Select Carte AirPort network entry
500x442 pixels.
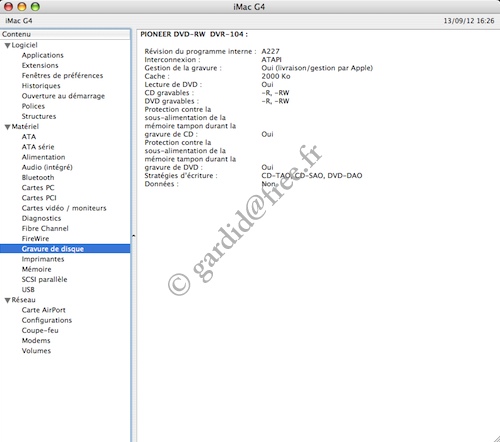[x=44, y=310]
